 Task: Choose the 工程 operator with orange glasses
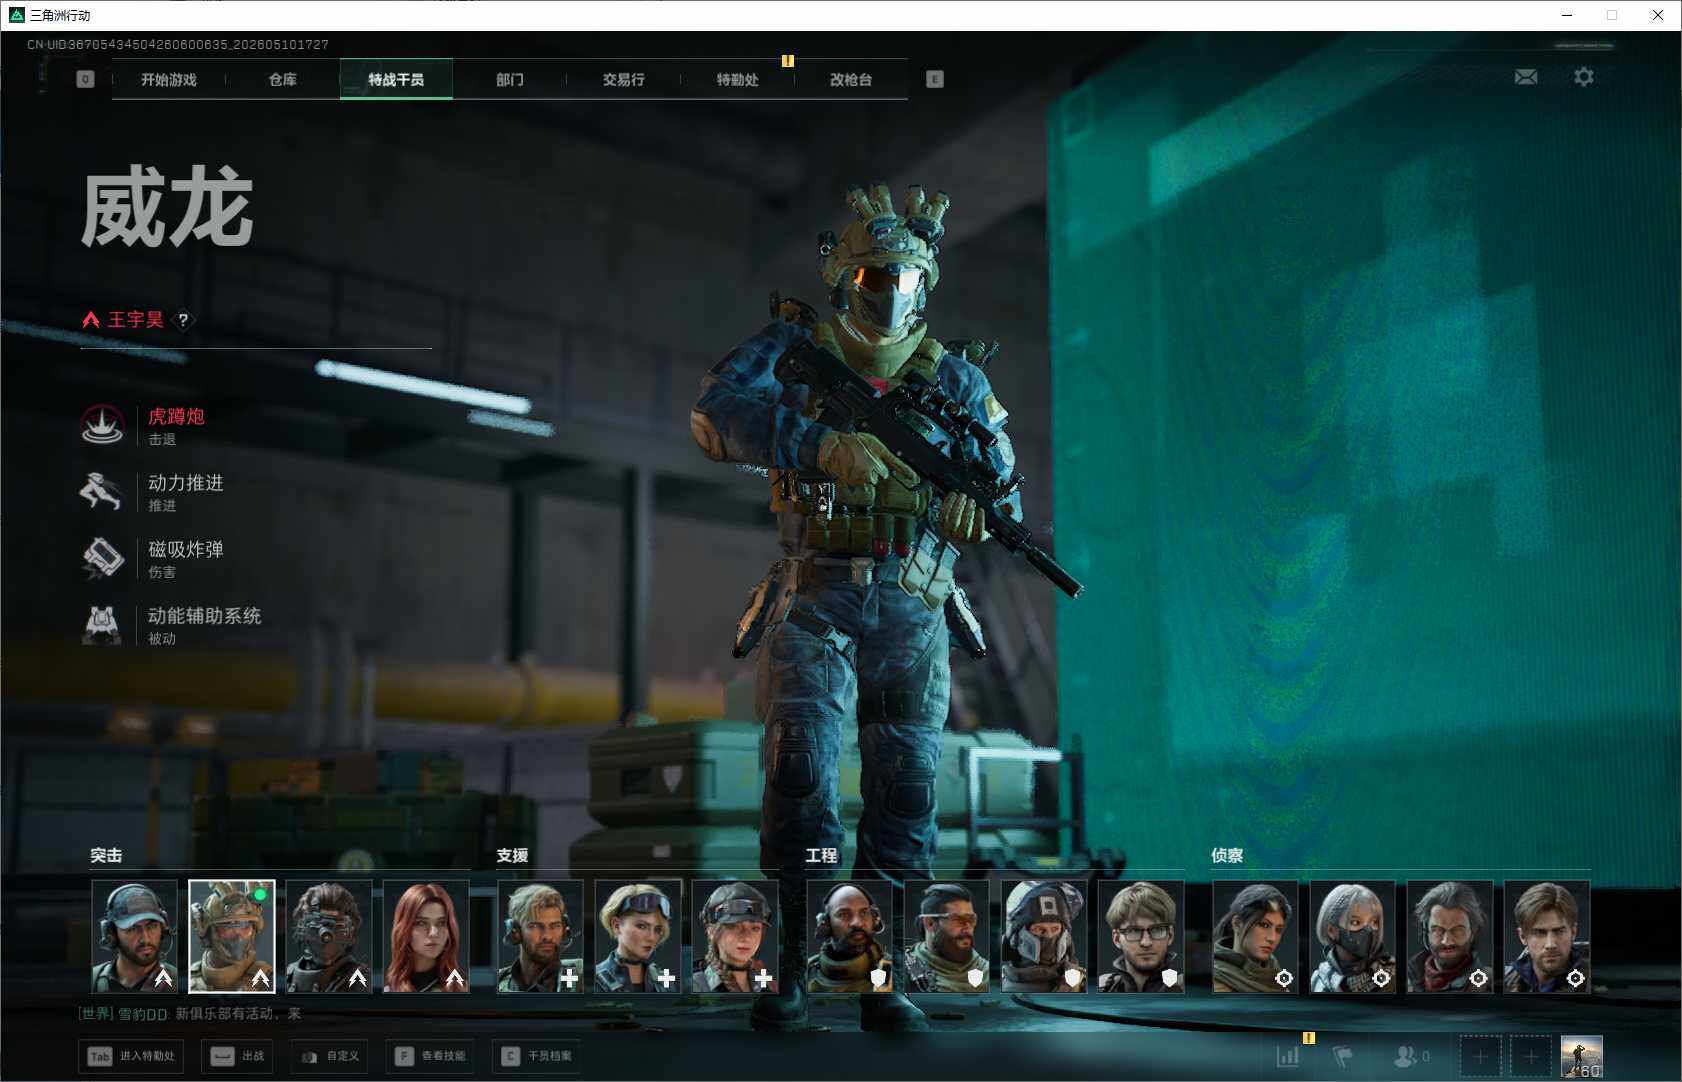click(946, 937)
